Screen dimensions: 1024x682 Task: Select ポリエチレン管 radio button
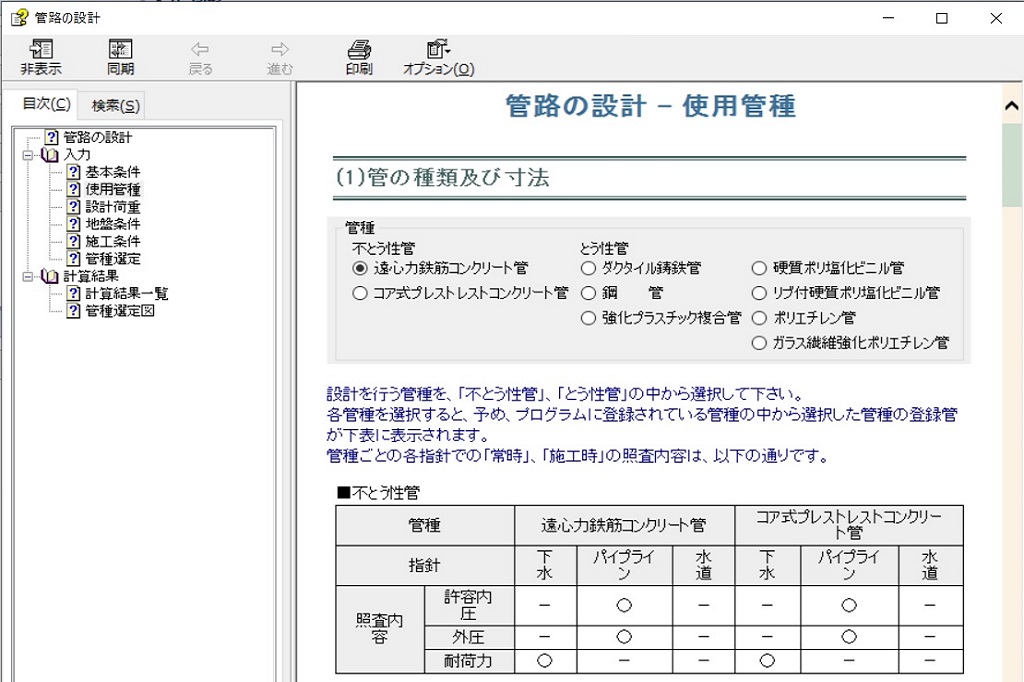[759, 317]
